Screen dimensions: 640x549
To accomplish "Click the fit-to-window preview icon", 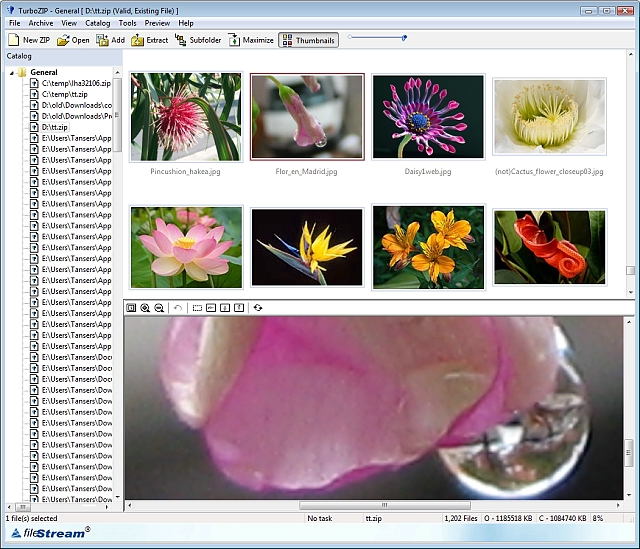I will coord(131,308).
